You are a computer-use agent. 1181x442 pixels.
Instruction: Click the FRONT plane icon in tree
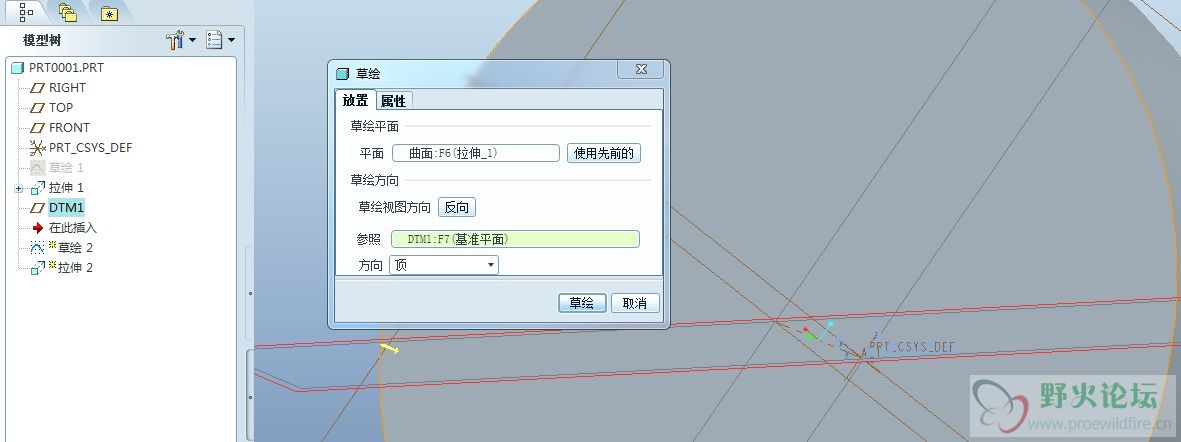click(38, 128)
